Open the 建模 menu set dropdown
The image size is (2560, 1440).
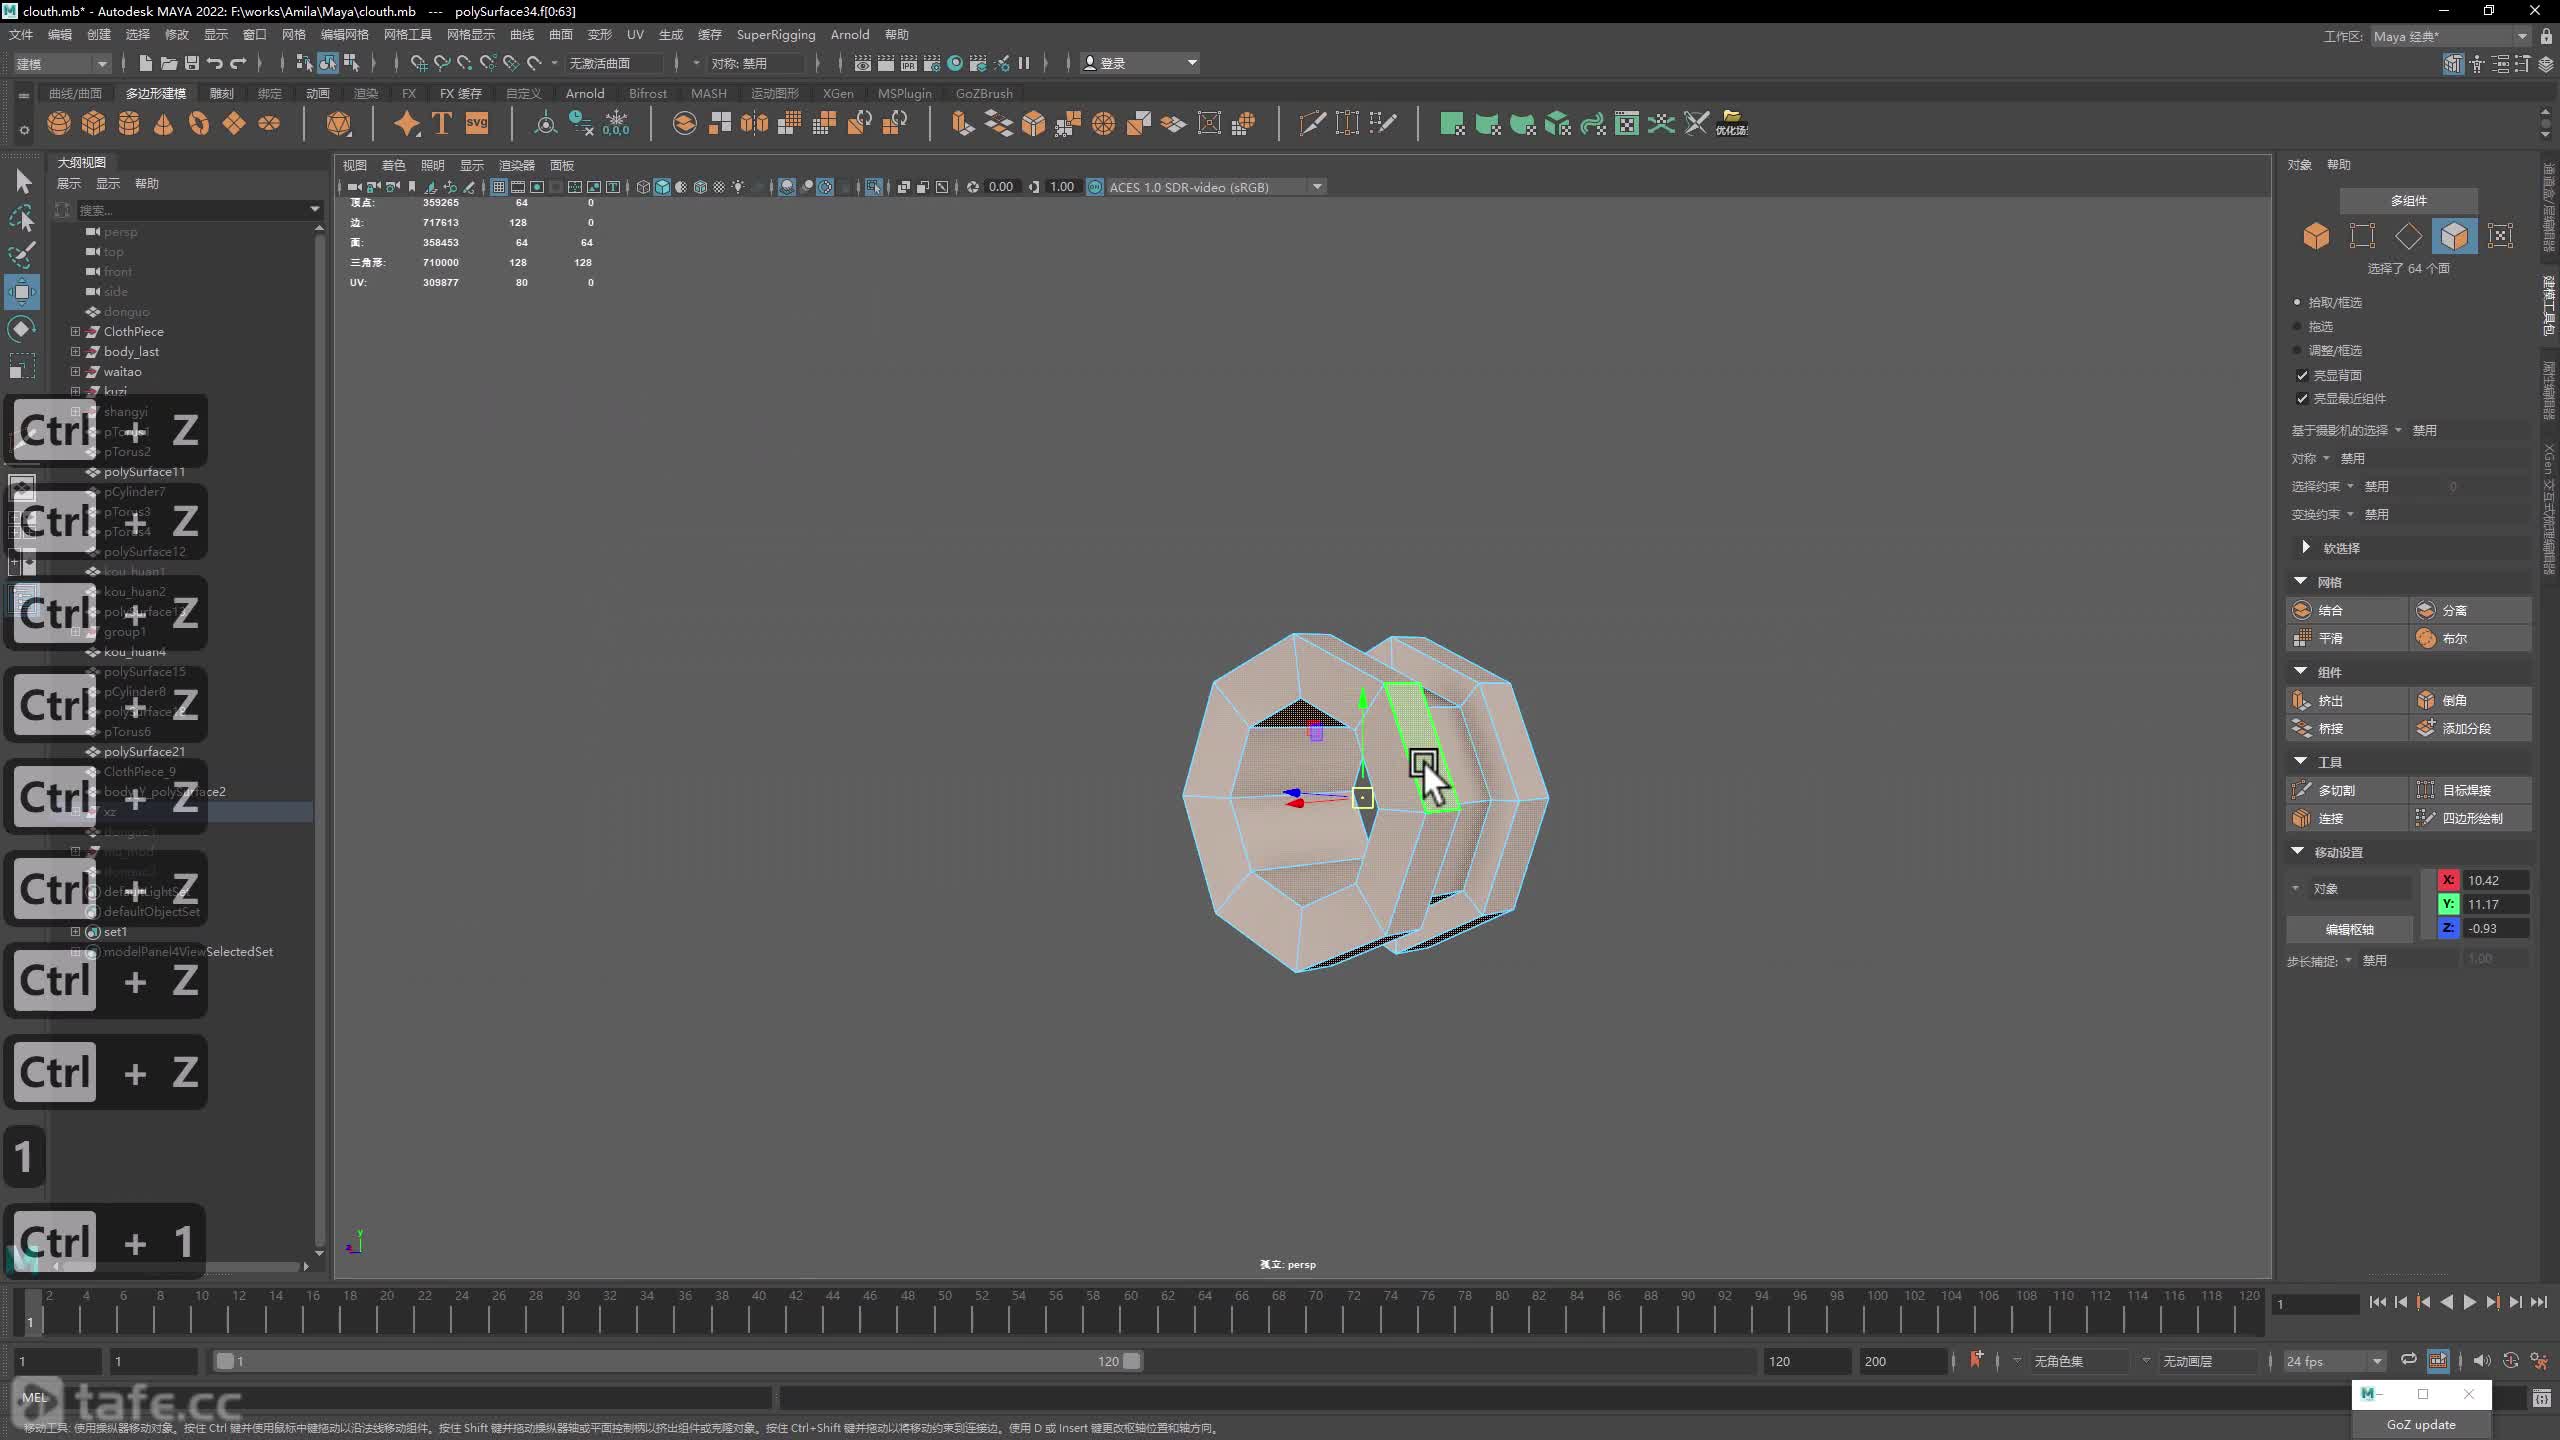(61, 63)
